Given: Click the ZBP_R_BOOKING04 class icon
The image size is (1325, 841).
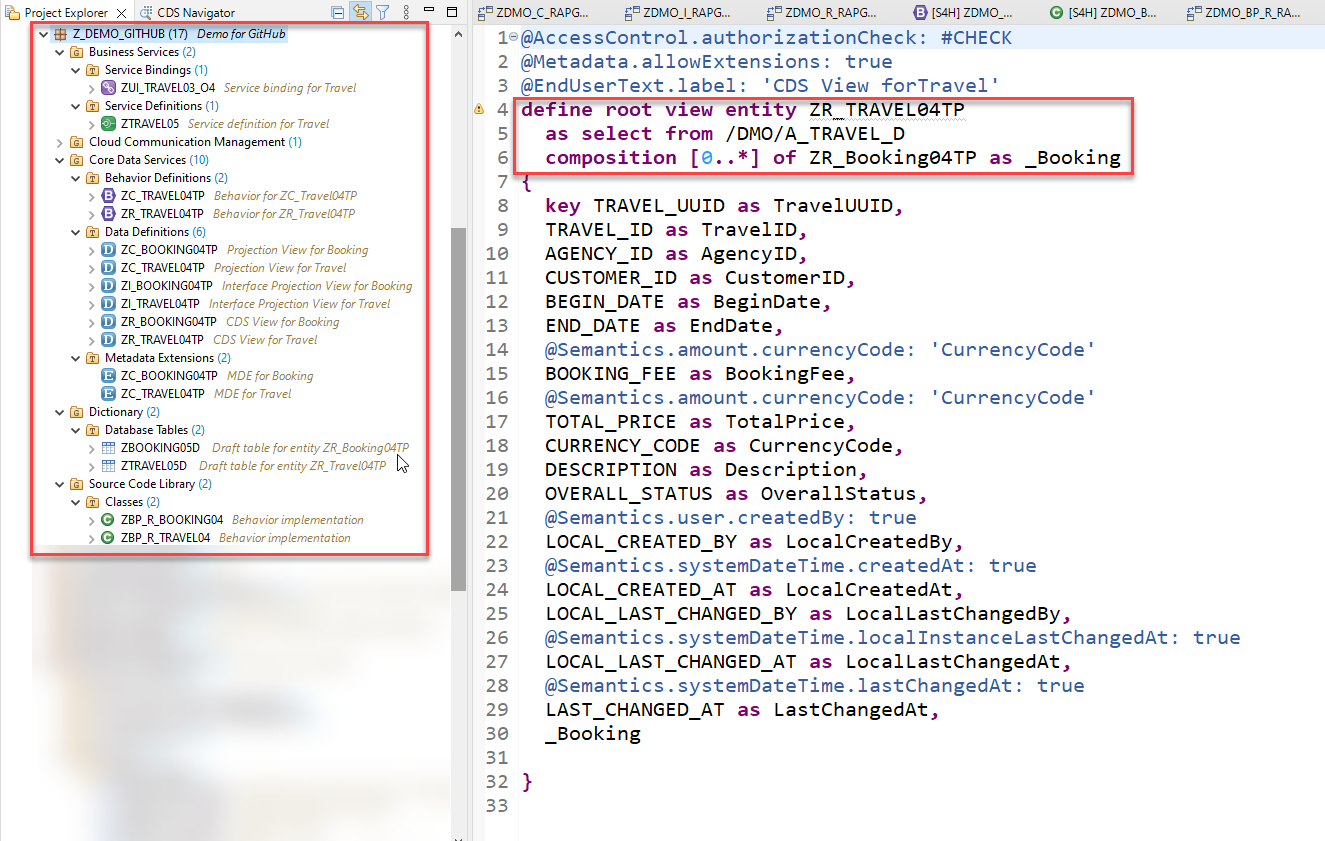Looking at the screenshot, I should pos(109,520).
